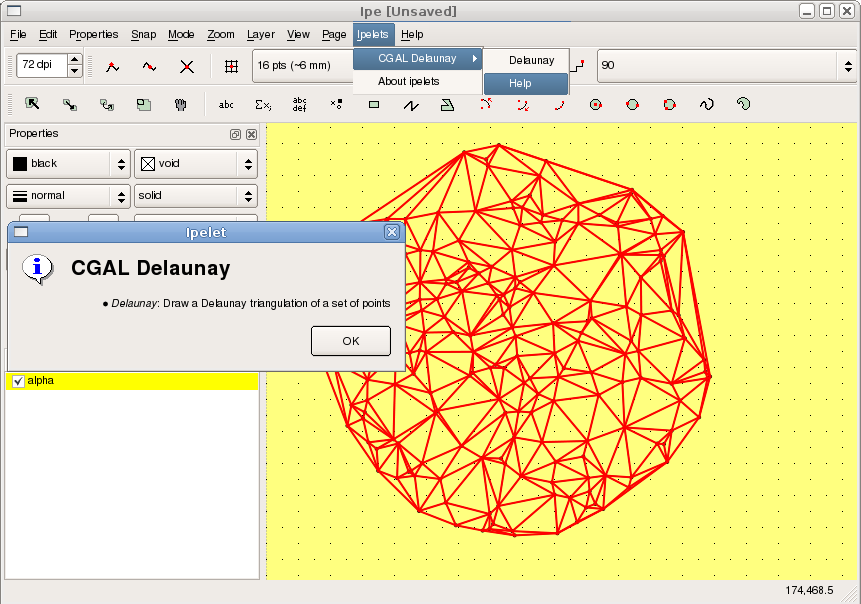Close the Ipelet dialog window

coord(392,232)
